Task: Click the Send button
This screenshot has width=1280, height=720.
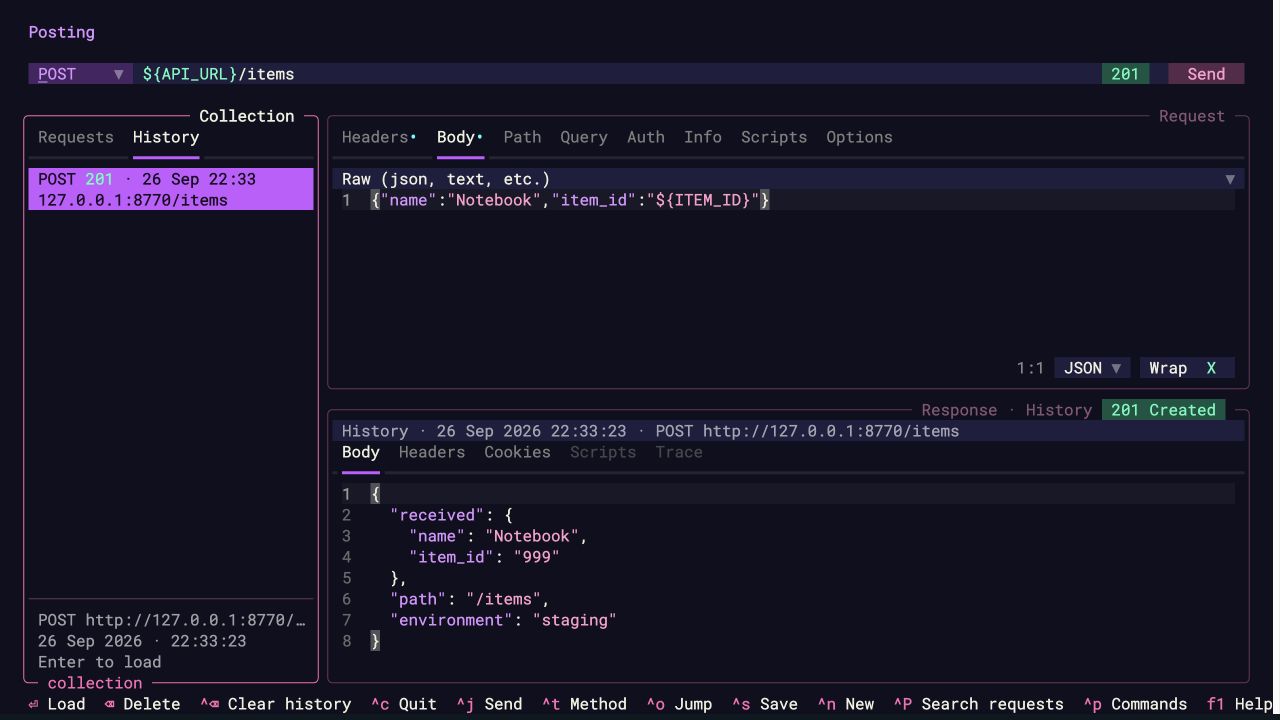Action: [1206, 74]
